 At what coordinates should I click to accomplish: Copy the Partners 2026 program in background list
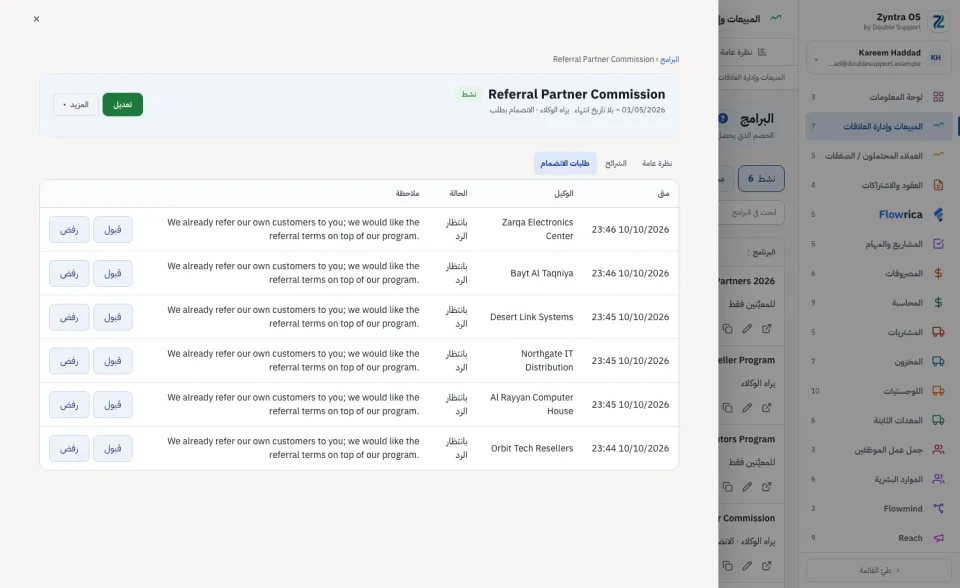click(x=727, y=329)
